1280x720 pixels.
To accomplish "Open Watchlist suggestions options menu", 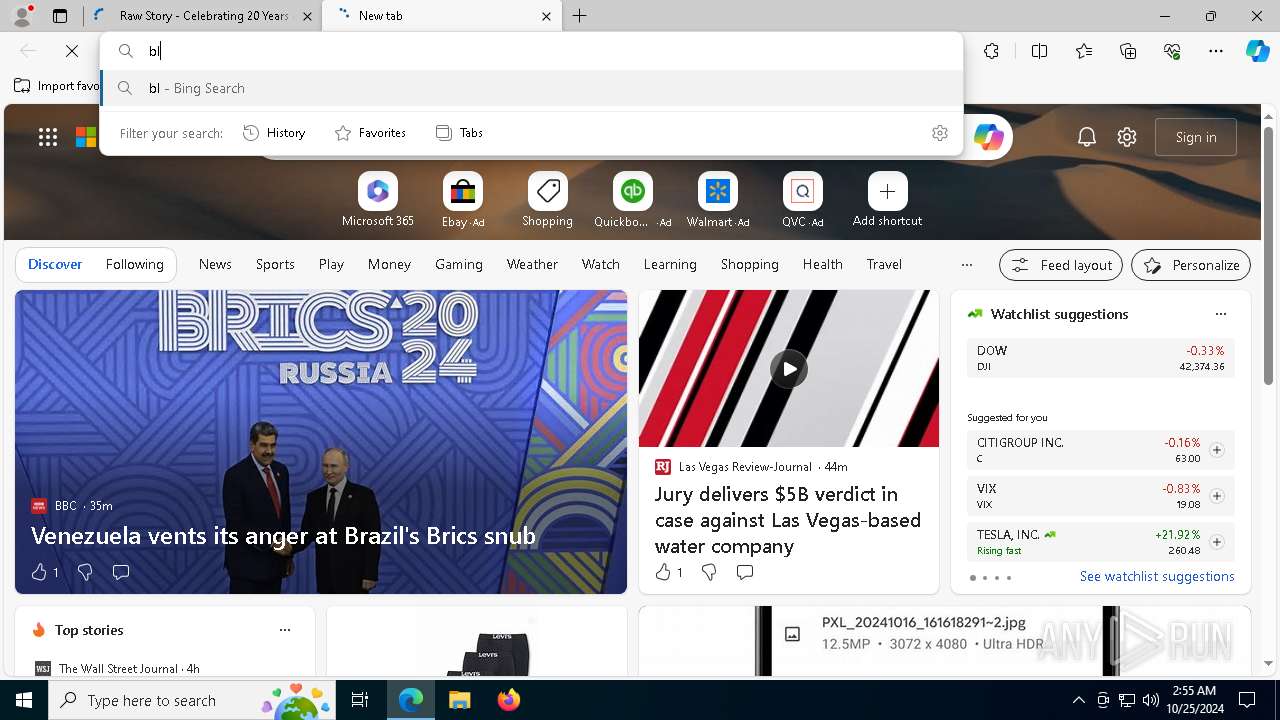I will 1220,314.
